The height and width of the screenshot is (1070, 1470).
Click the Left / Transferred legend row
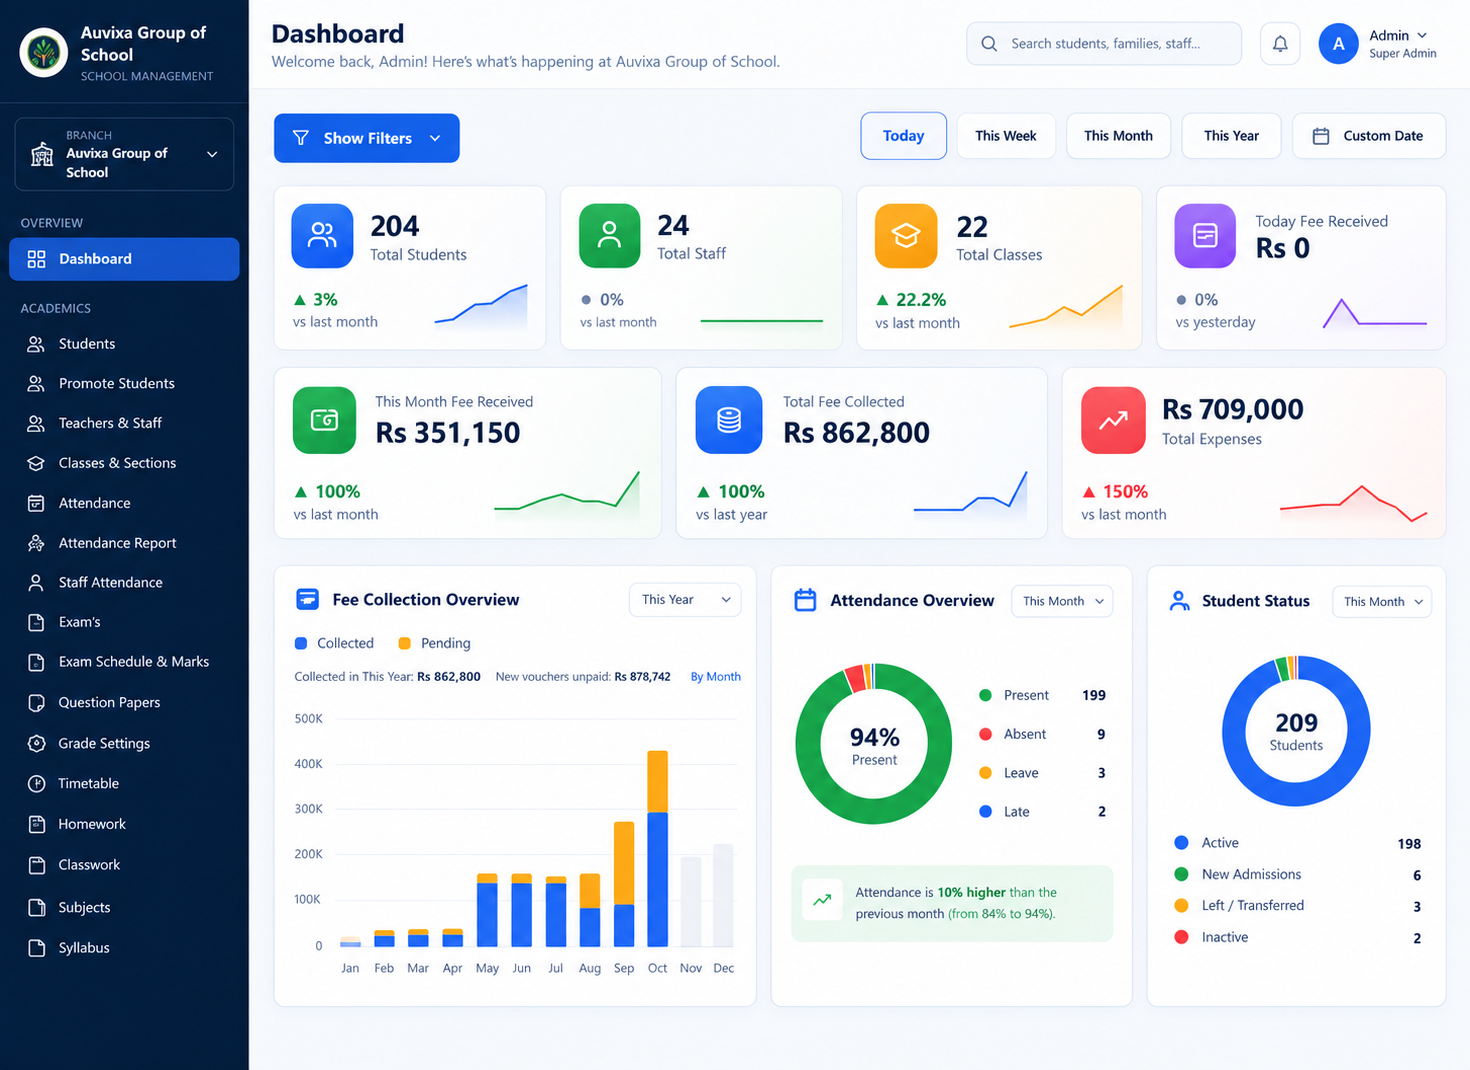tap(1297, 906)
